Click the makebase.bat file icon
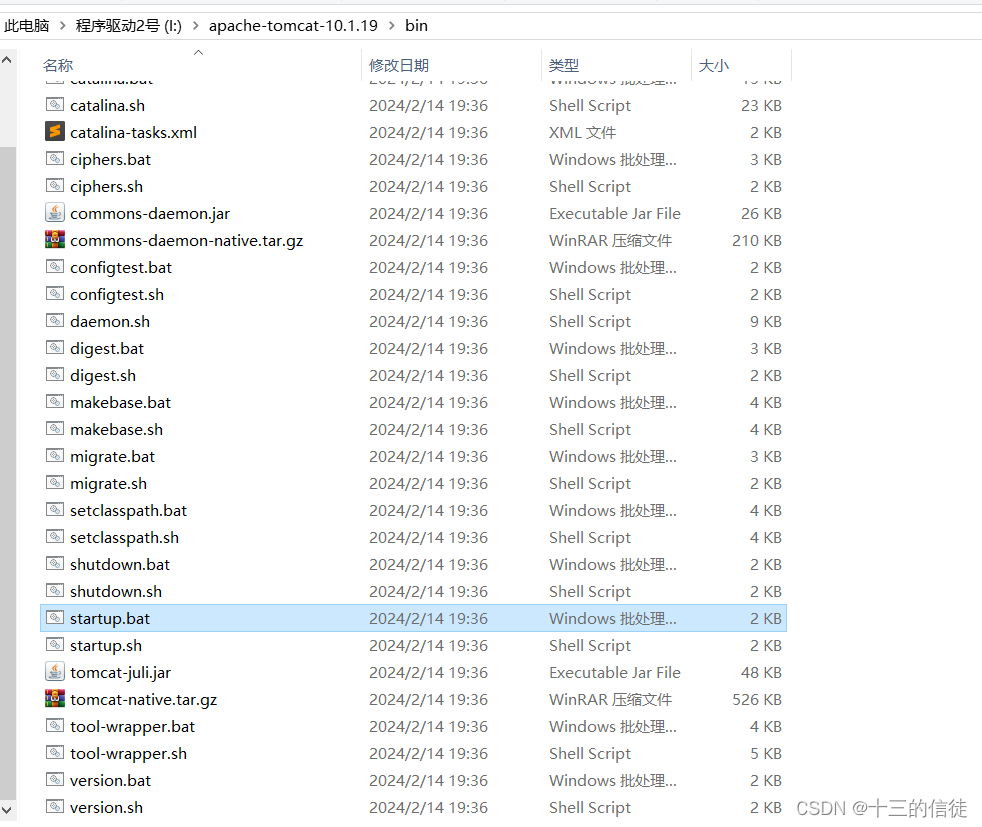Viewport: 982px width, 827px height. coord(54,401)
